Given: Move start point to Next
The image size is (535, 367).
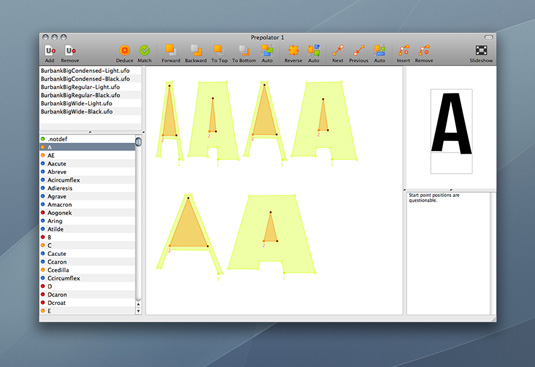Looking at the screenshot, I should pos(338,50).
